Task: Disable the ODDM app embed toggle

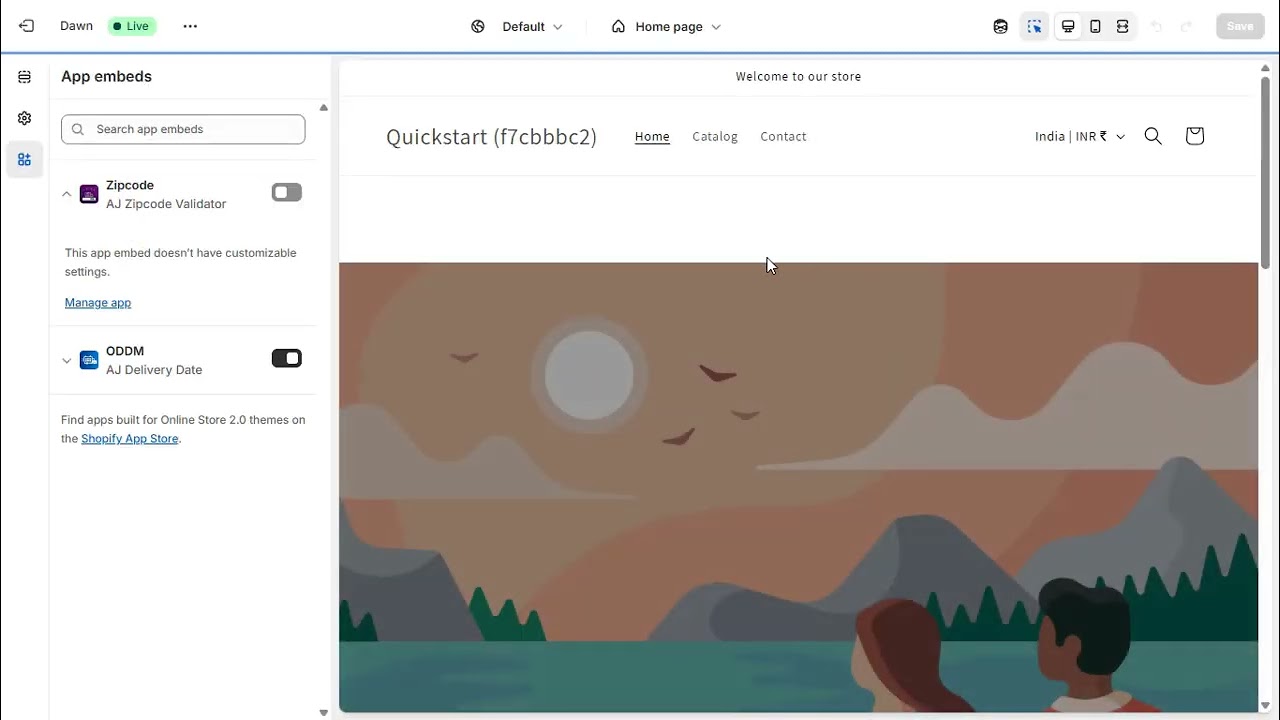Action: [286, 358]
